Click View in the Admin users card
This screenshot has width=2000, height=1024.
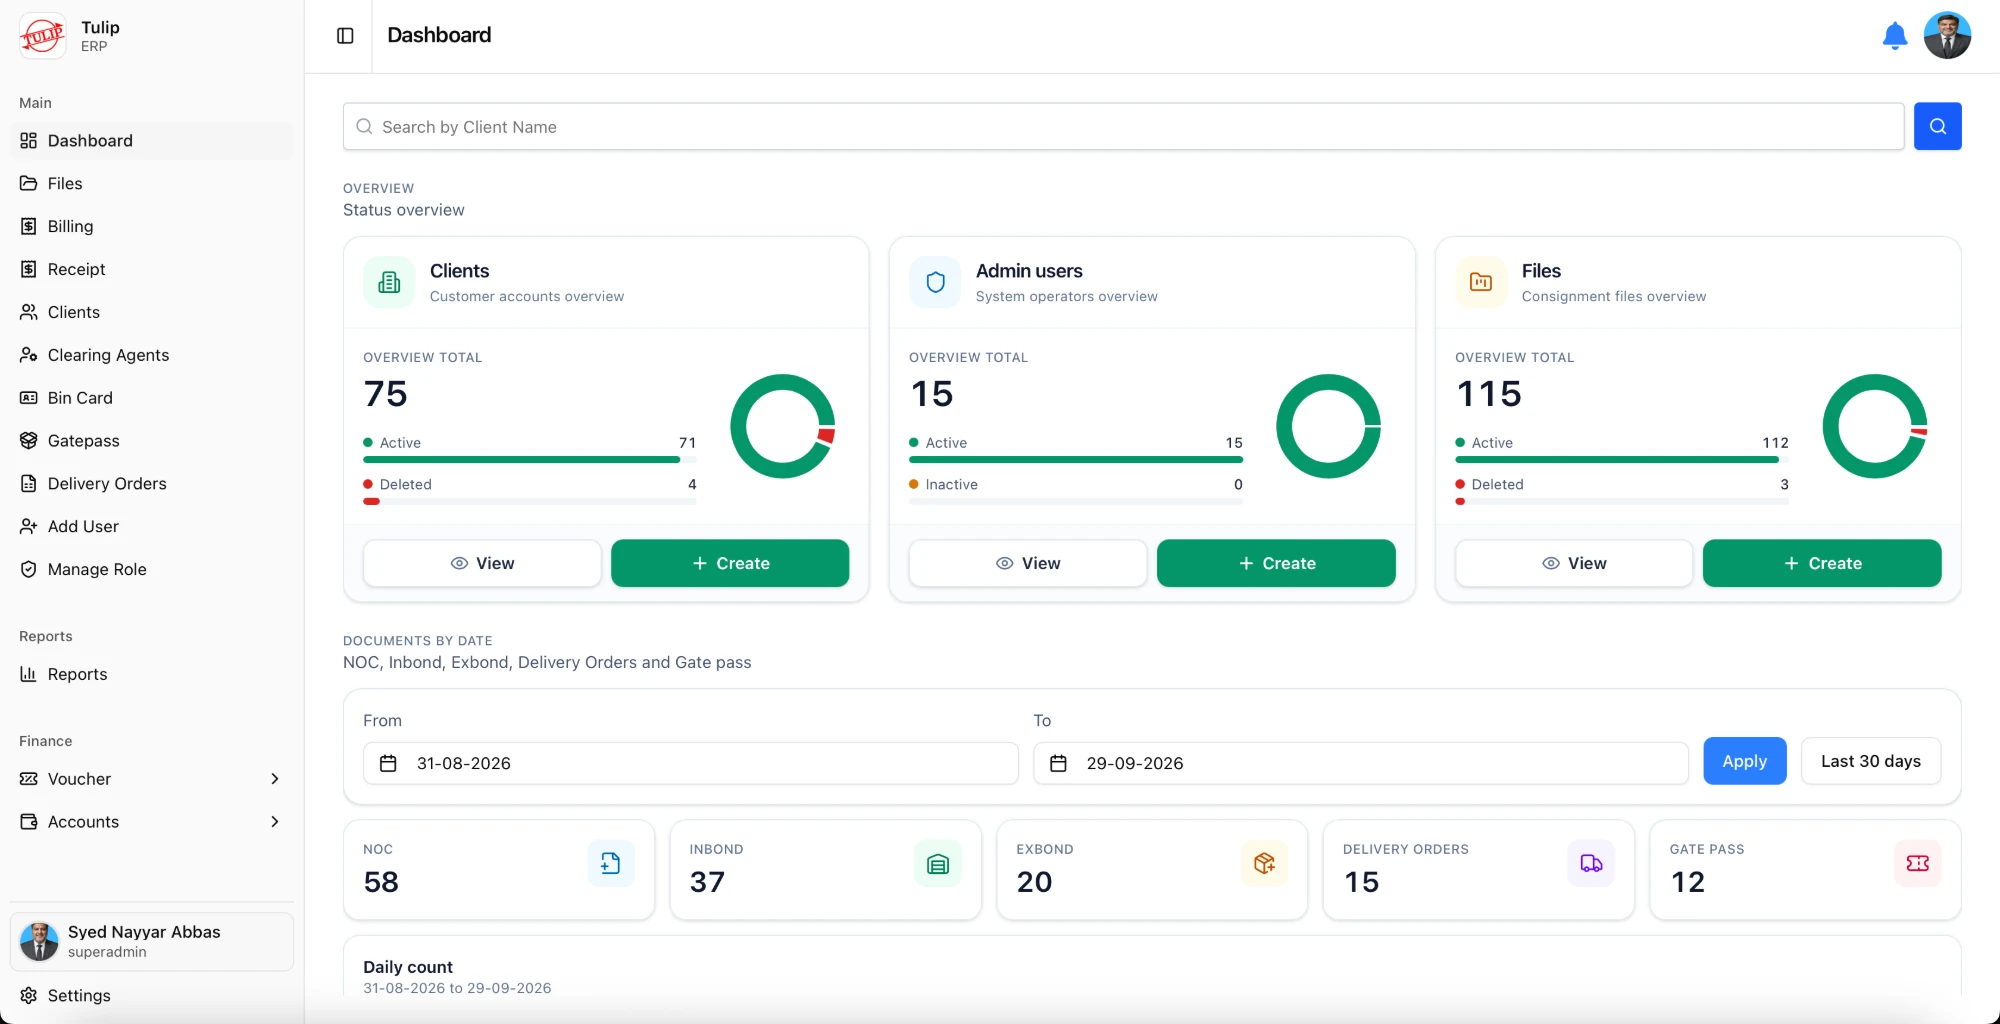pos(1028,563)
